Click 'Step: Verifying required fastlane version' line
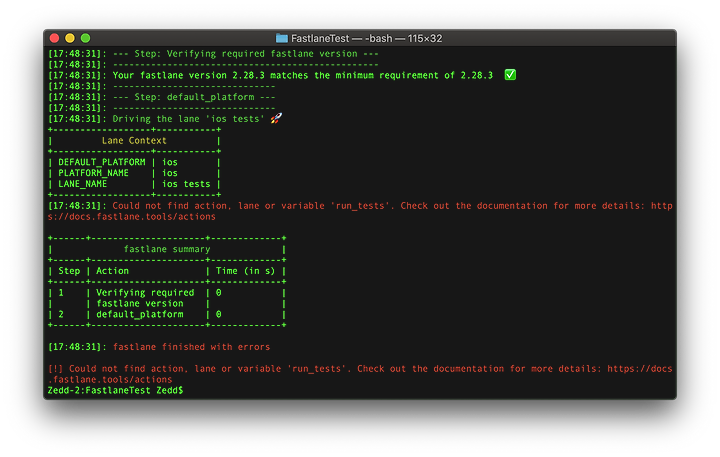The height and width of the screenshot is (457, 720). (246, 54)
